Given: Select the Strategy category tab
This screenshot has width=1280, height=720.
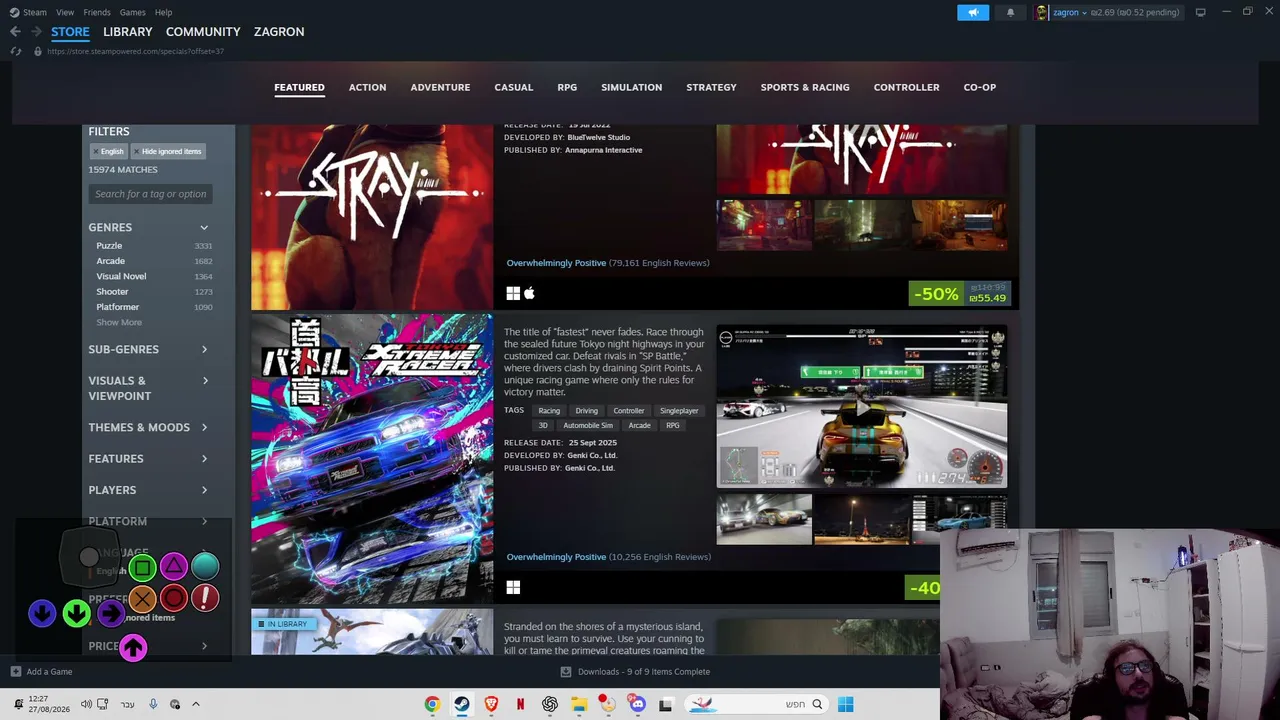Looking at the screenshot, I should click(711, 87).
